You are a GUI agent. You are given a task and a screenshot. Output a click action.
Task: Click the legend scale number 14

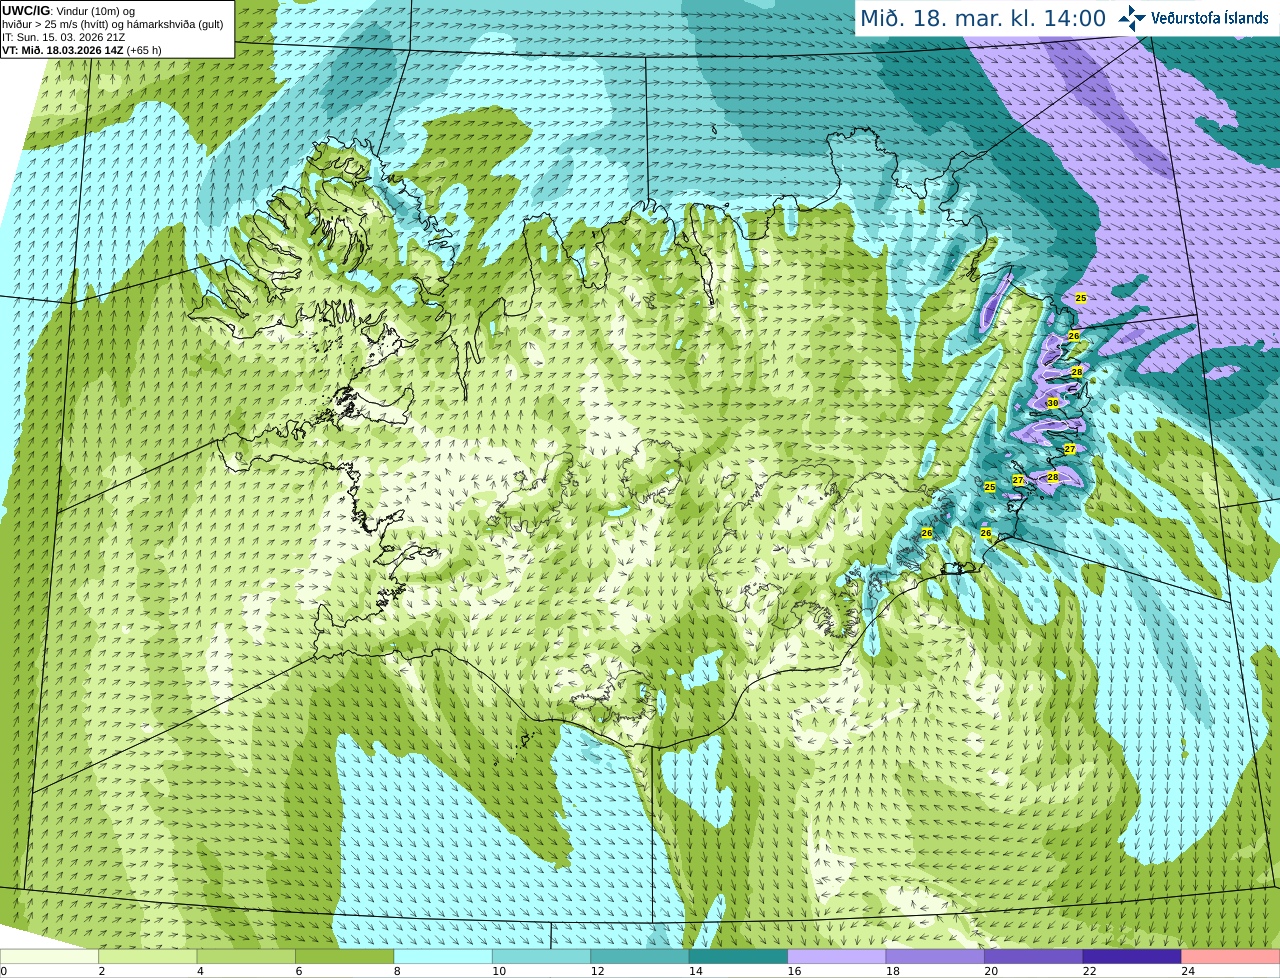pyautogui.click(x=695, y=971)
